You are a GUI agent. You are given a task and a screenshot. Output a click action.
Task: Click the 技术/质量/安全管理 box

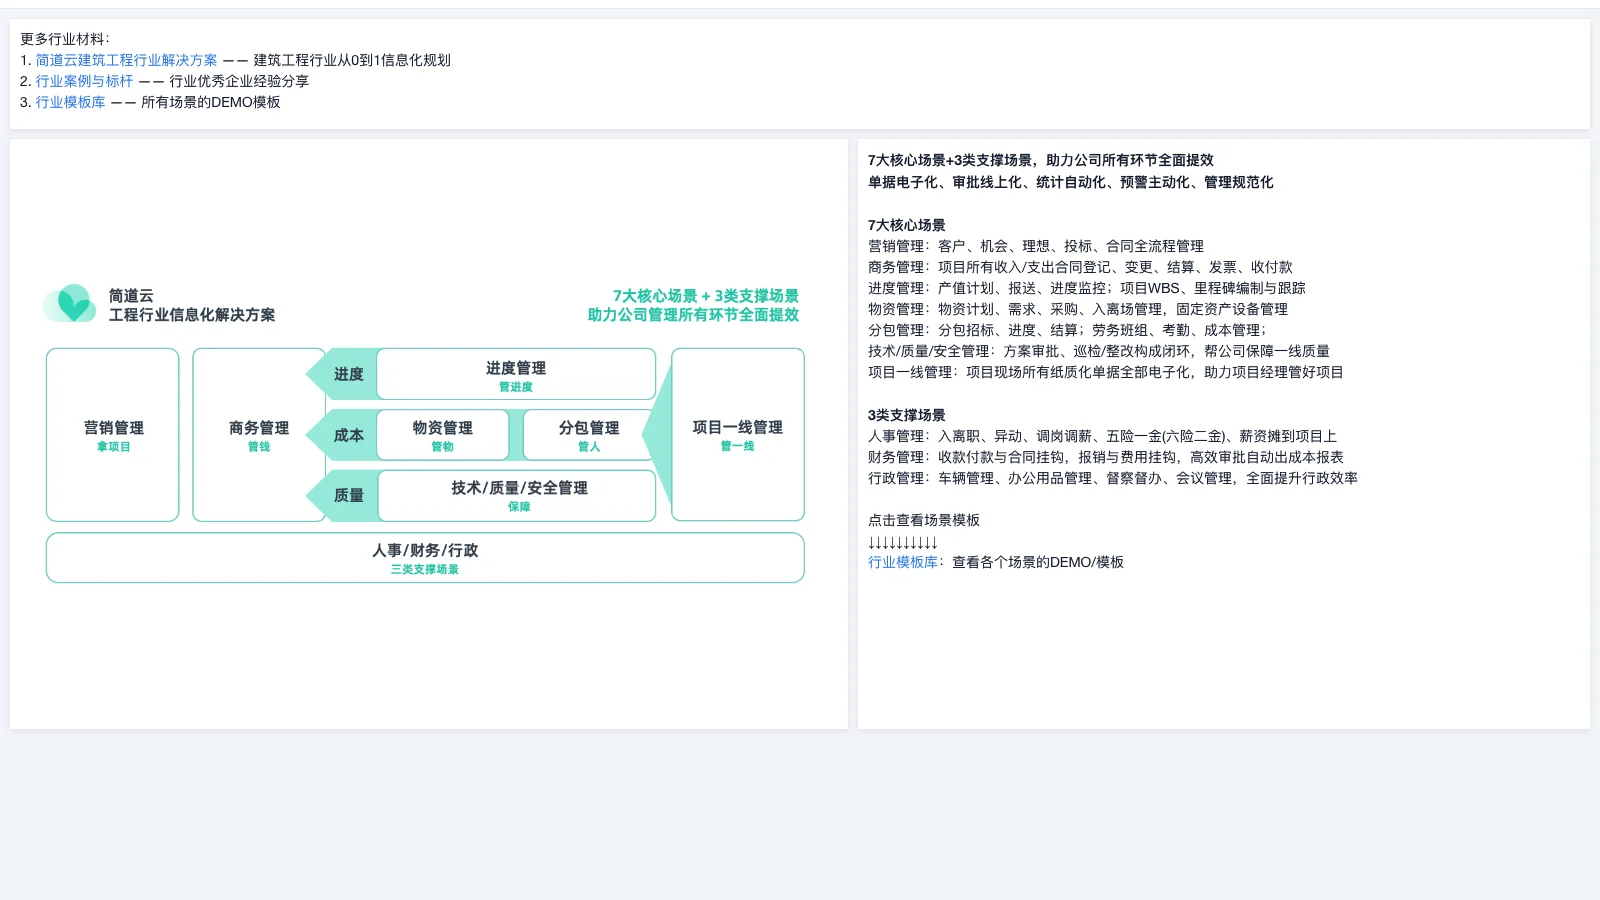(x=517, y=495)
